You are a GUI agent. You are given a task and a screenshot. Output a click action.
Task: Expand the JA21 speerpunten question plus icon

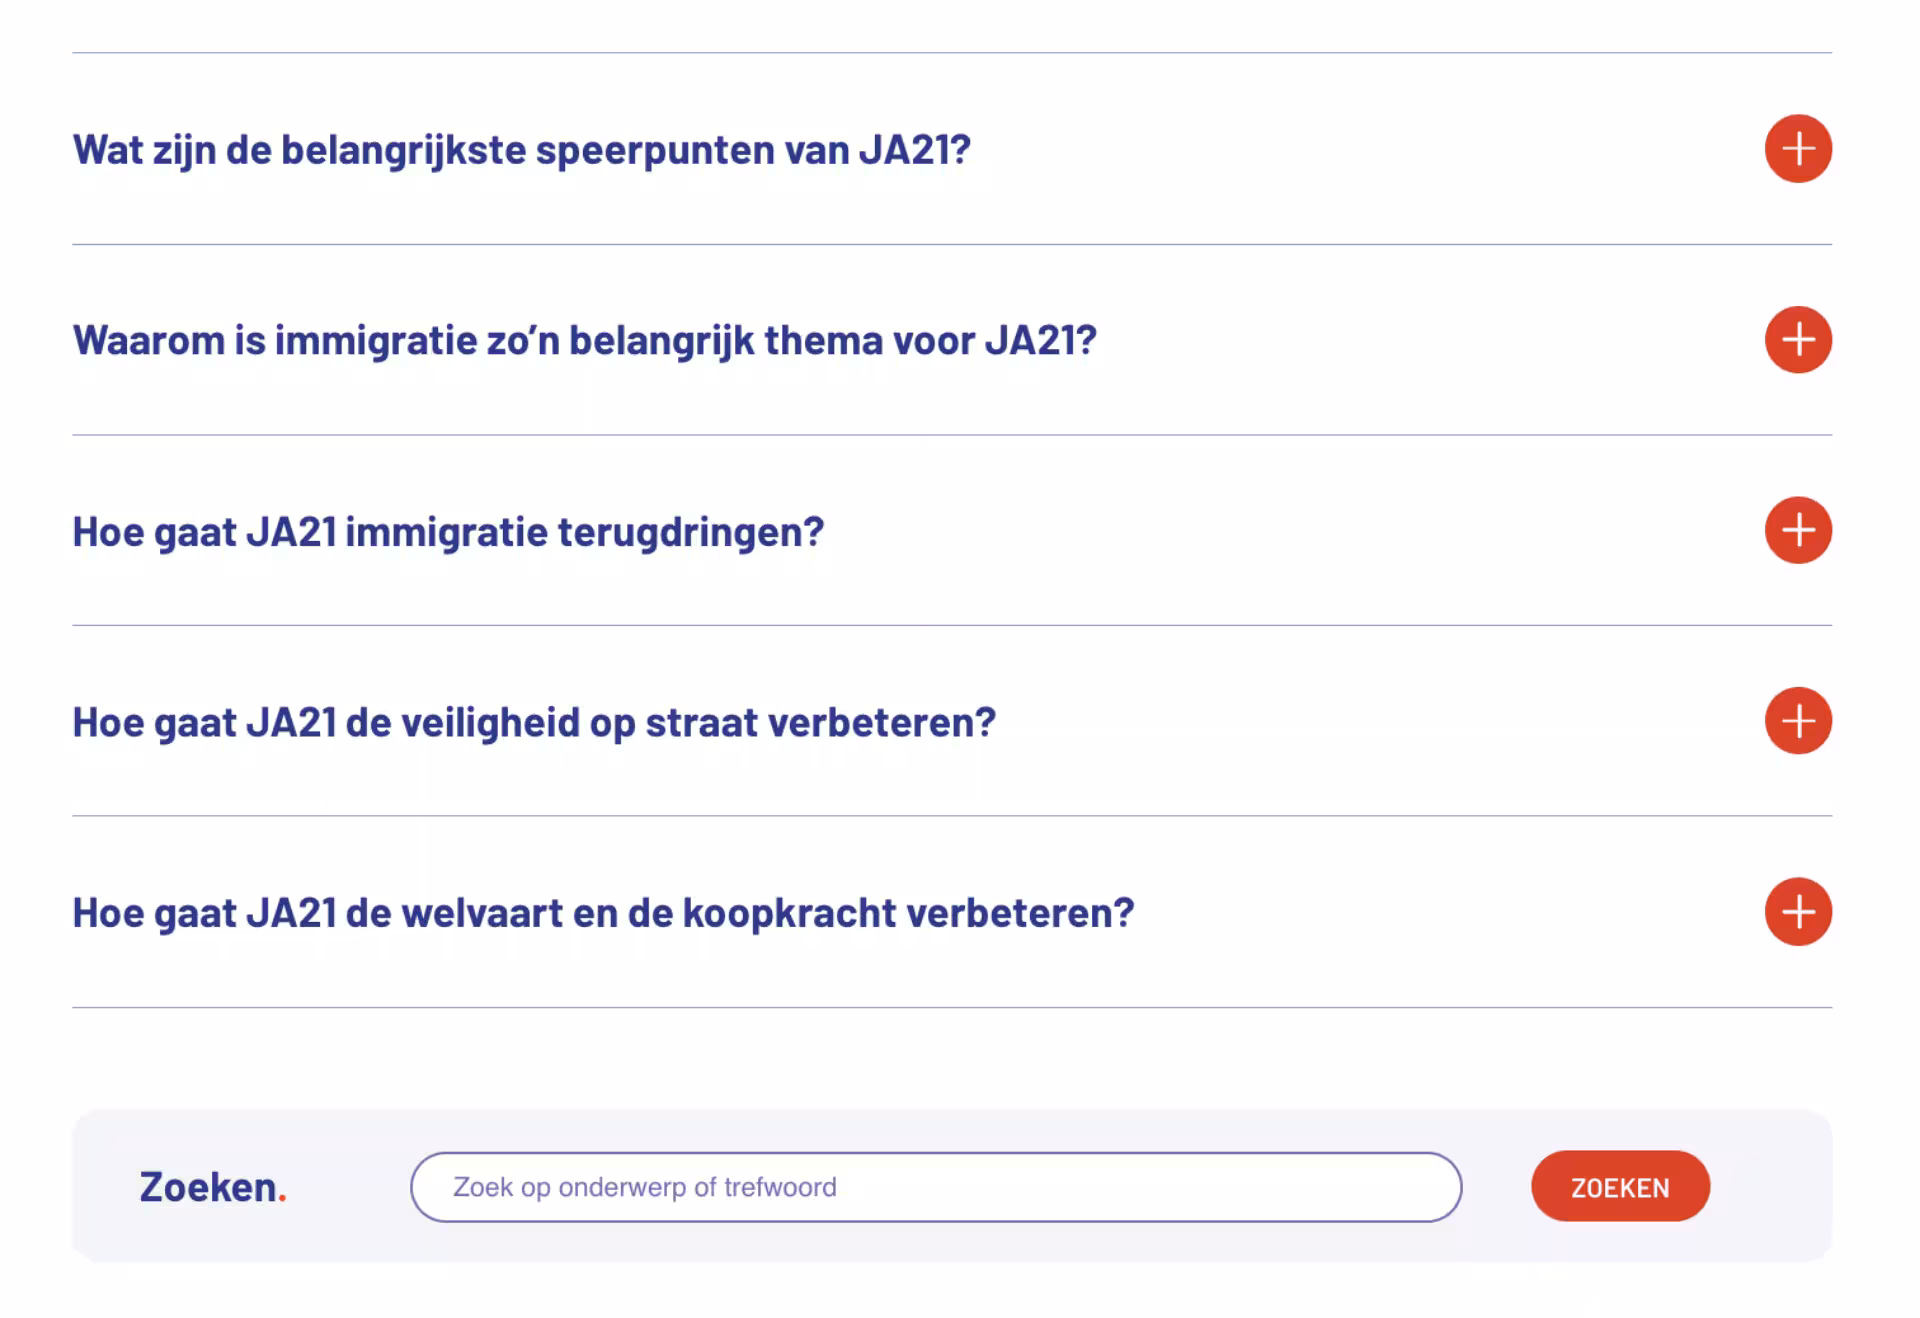1797,149
